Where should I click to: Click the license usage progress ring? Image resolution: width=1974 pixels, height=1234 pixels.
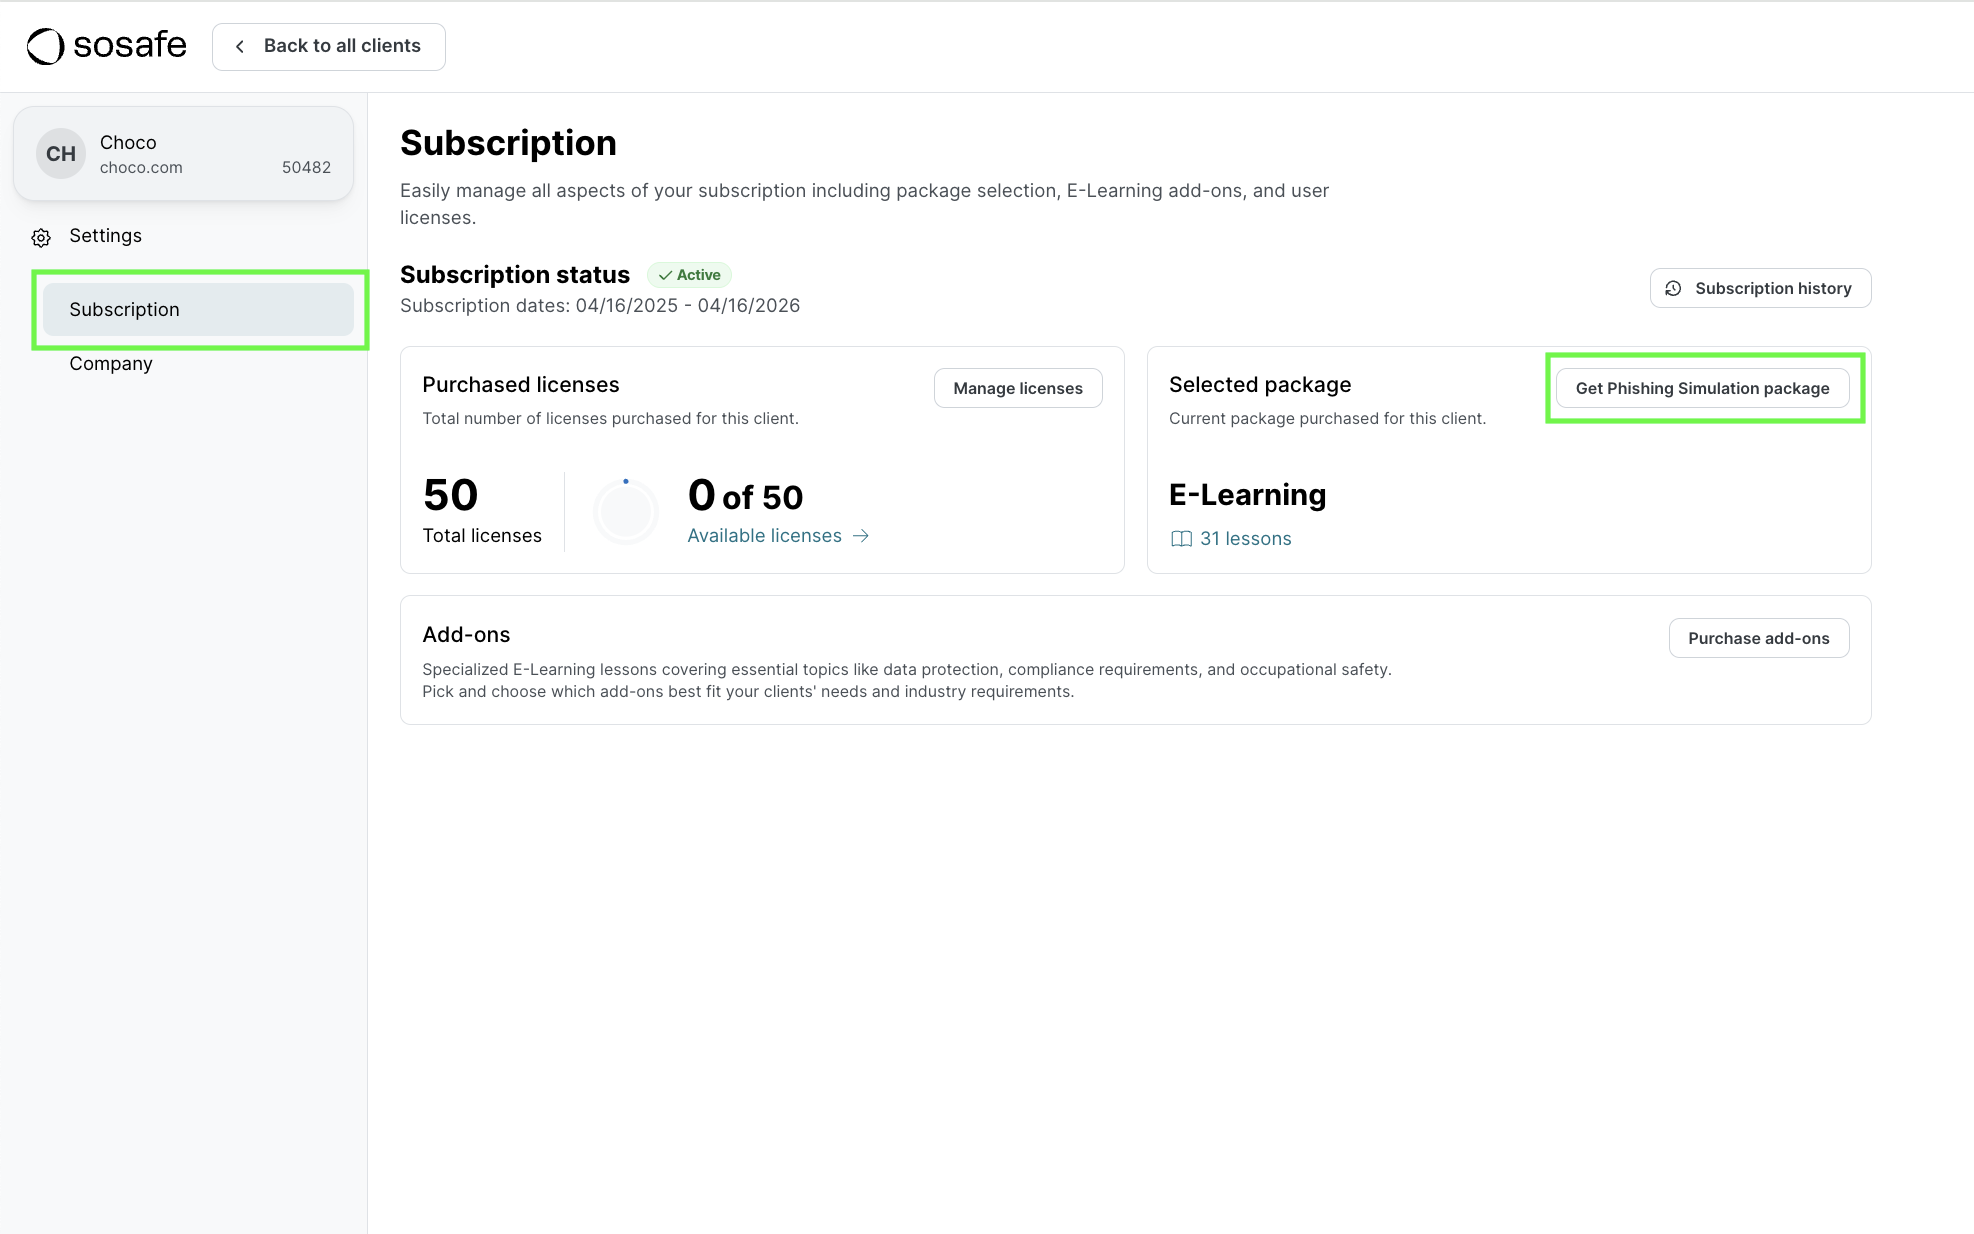[x=626, y=511]
